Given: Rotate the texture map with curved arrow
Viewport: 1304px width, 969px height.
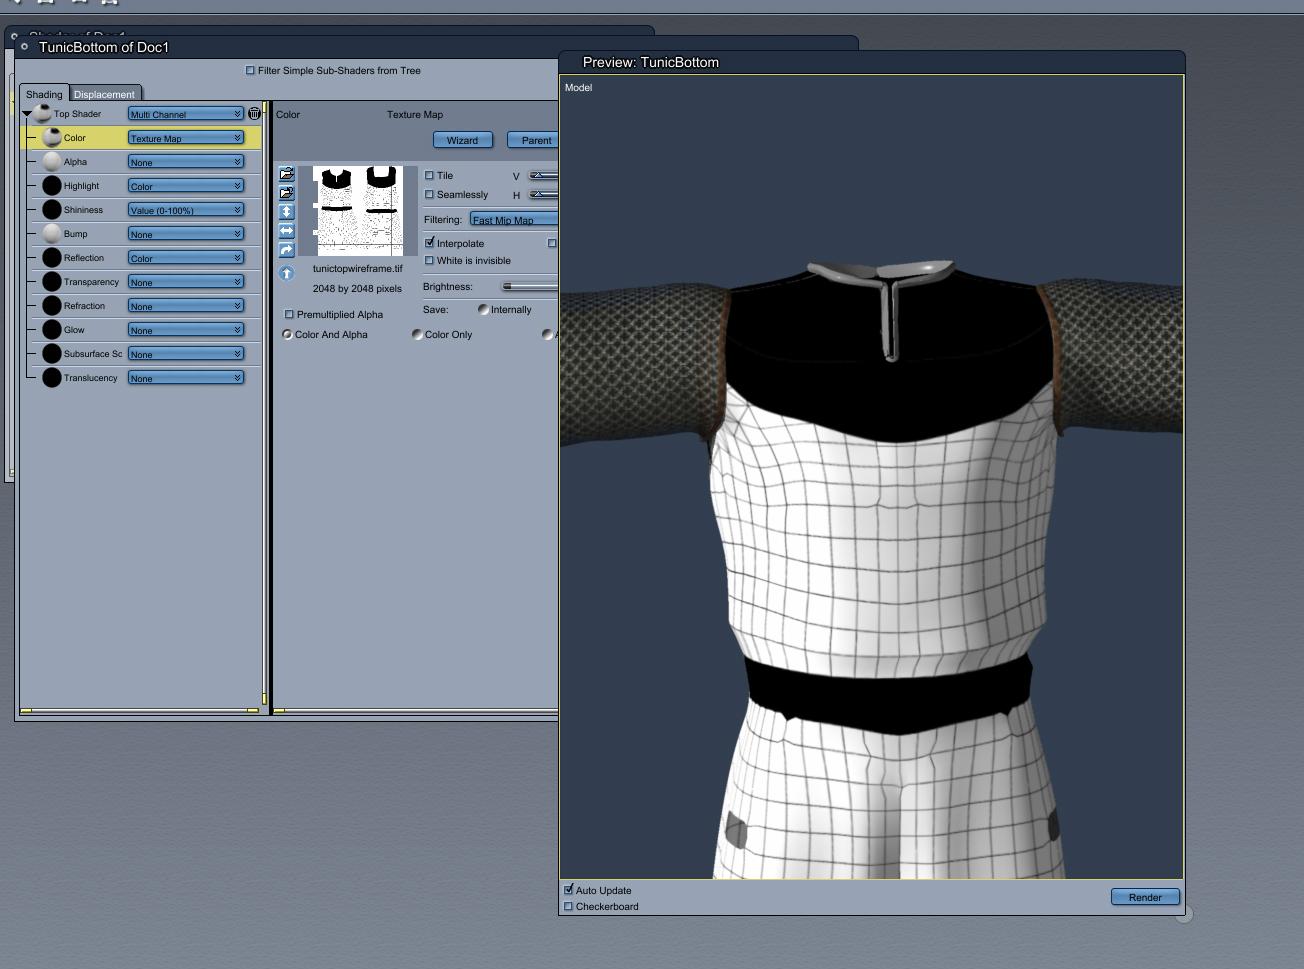Looking at the screenshot, I should pyautogui.click(x=287, y=250).
